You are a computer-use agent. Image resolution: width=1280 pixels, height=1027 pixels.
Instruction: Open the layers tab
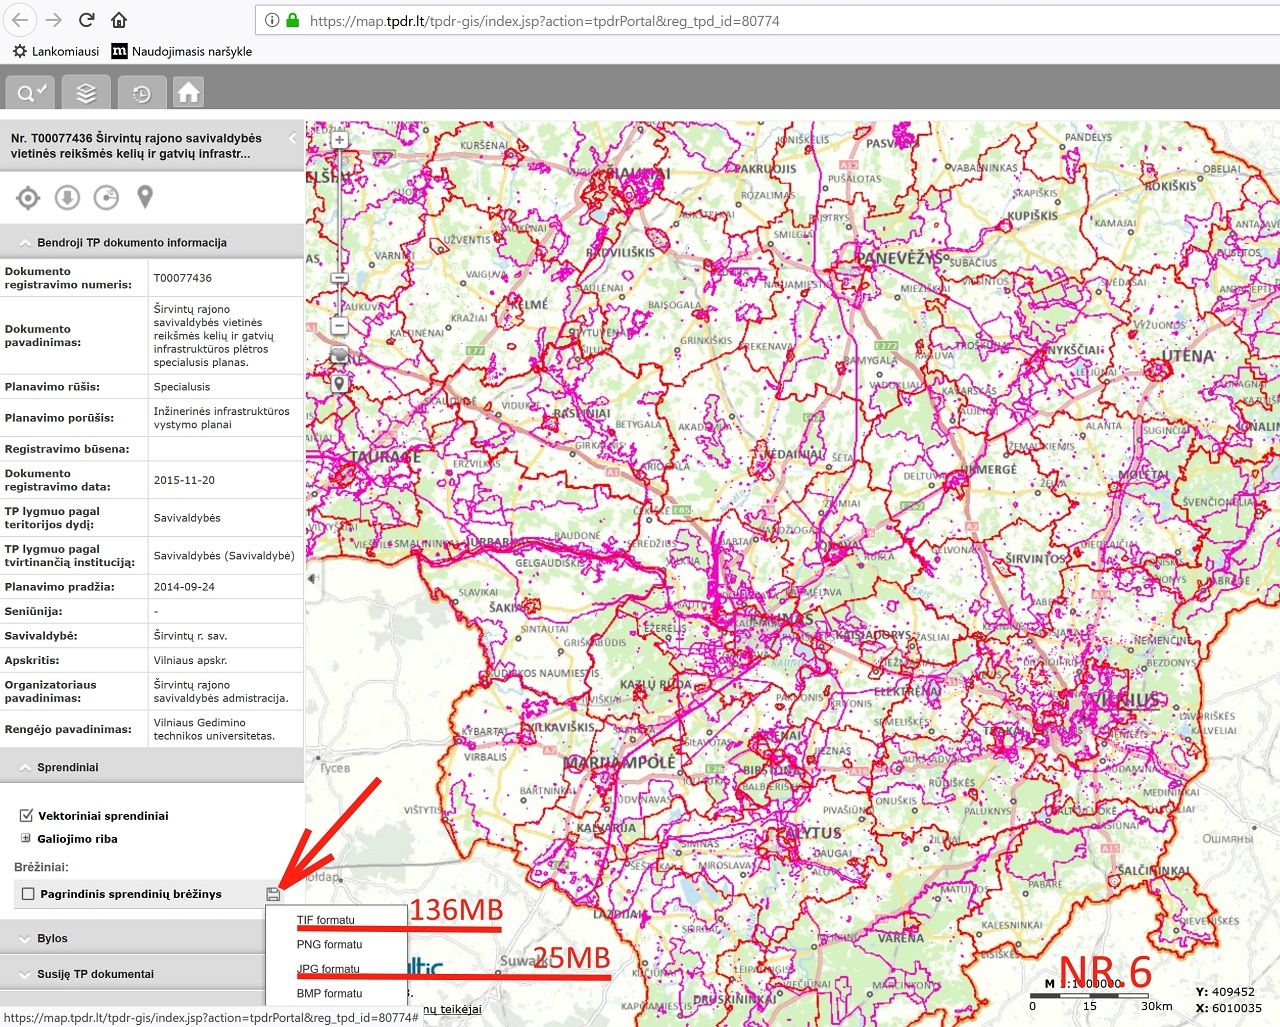86,93
